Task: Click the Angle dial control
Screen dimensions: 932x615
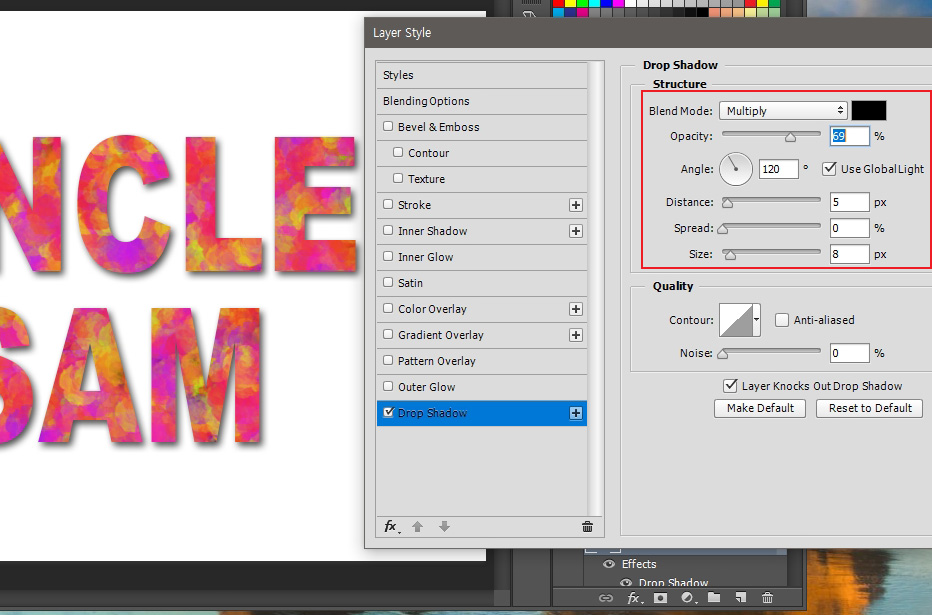Action: tap(736, 169)
